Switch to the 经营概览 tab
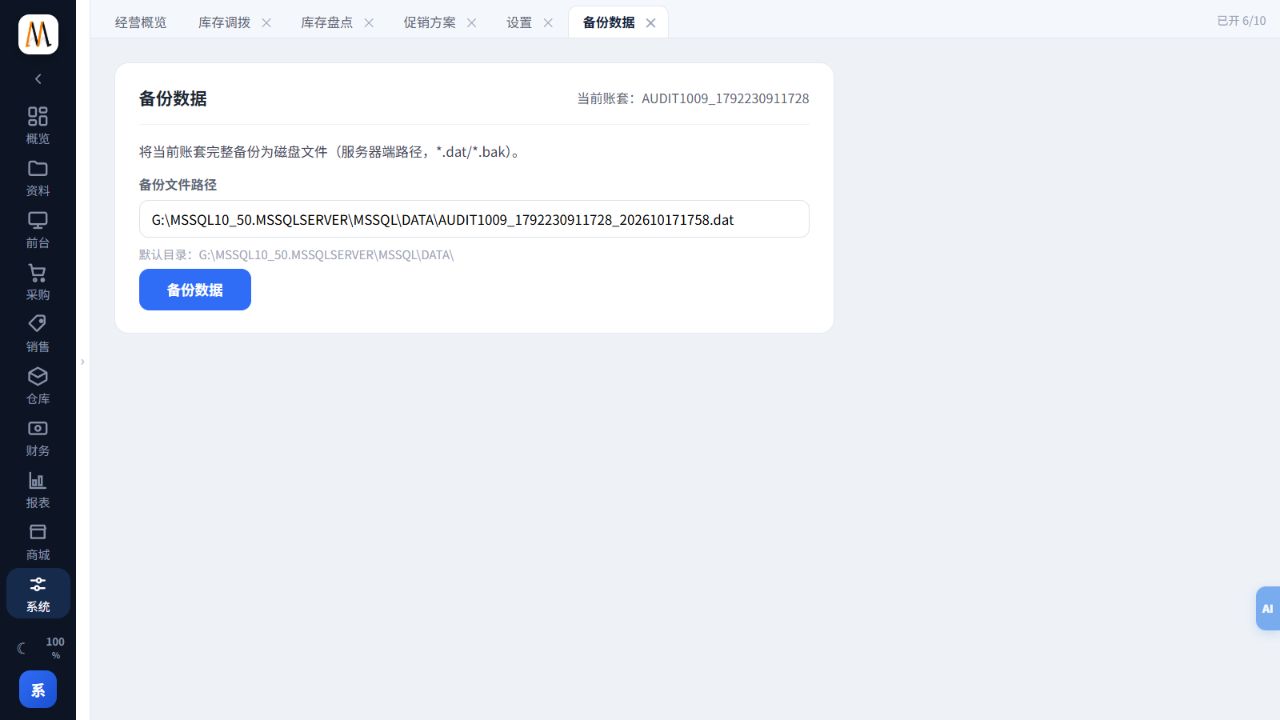The height and width of the screenshot is (720, 1280). pyautogui.click(x=141, y=22)
